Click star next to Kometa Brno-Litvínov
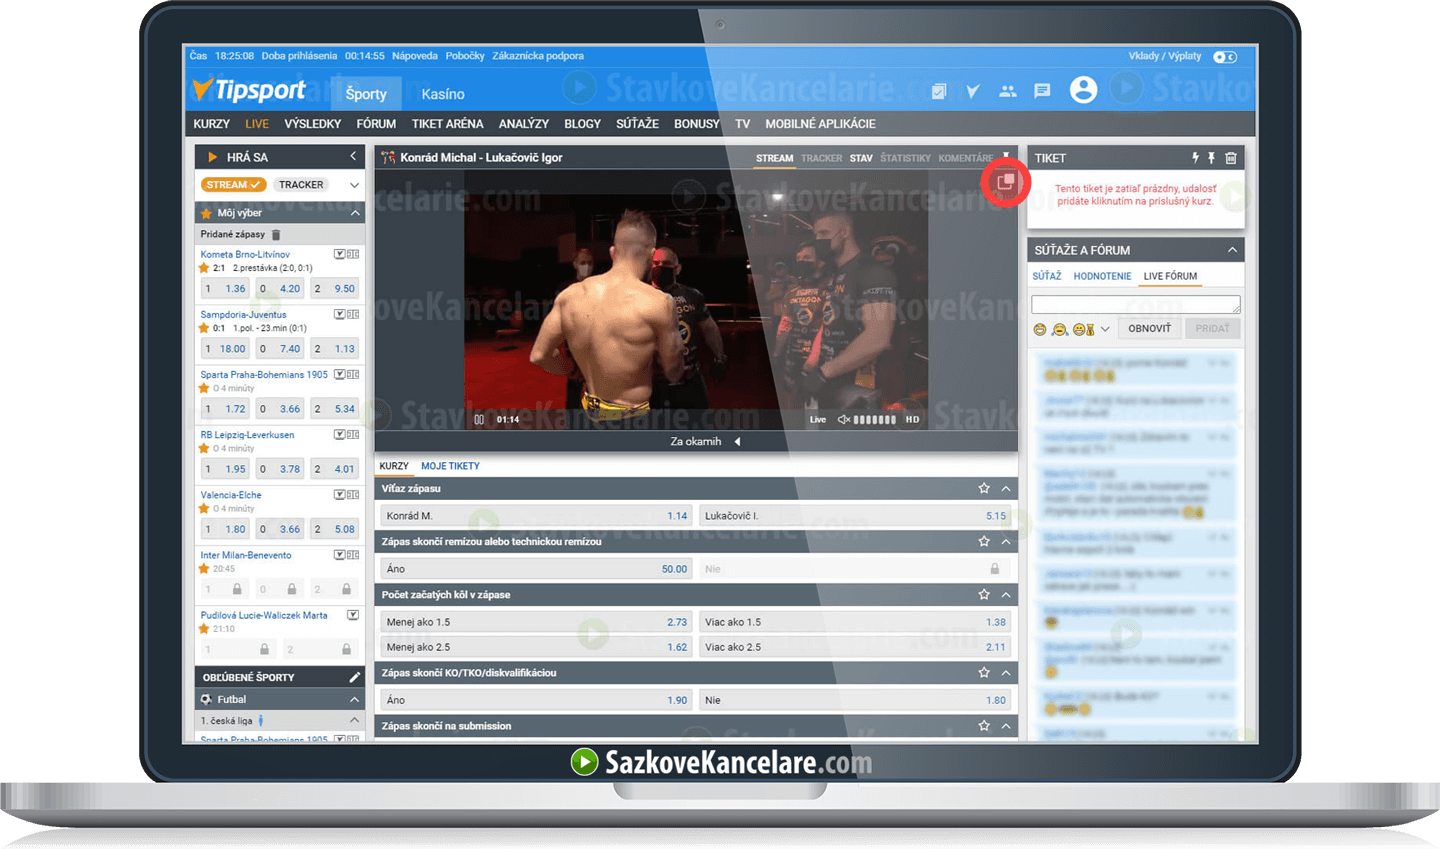This screenshot has height=849, width=1440. pyautogui.click(x=204, y=268)
